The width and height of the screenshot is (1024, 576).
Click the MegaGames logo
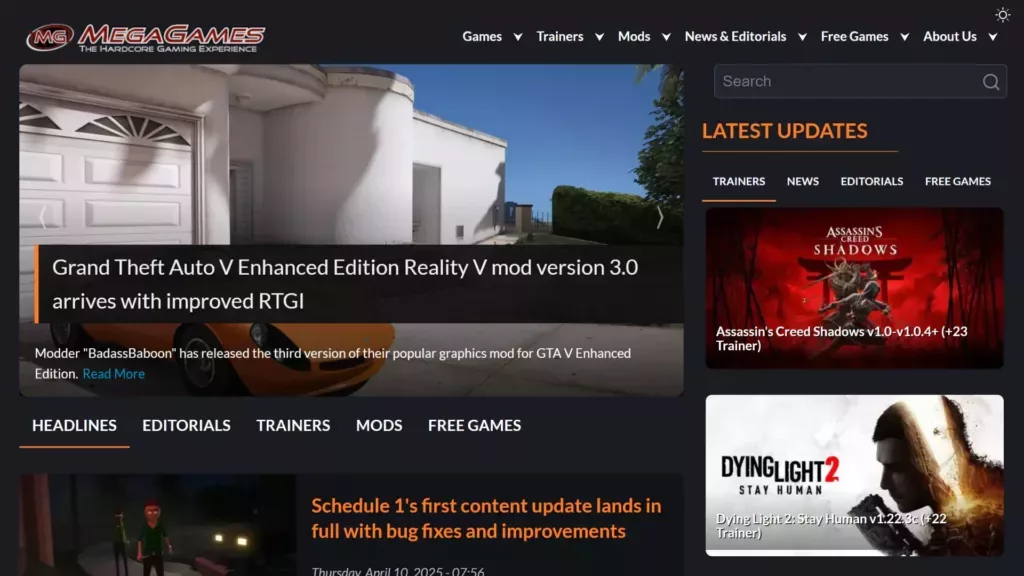(146, 37)
